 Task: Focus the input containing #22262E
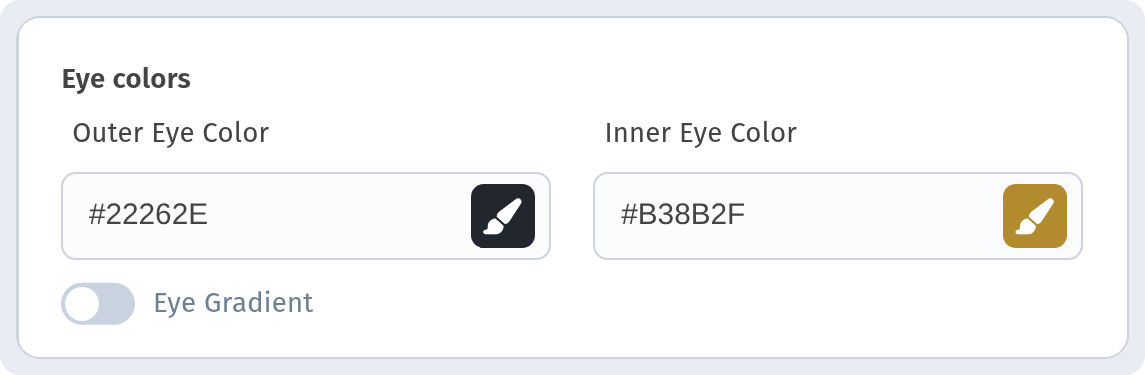click(267, 216)
